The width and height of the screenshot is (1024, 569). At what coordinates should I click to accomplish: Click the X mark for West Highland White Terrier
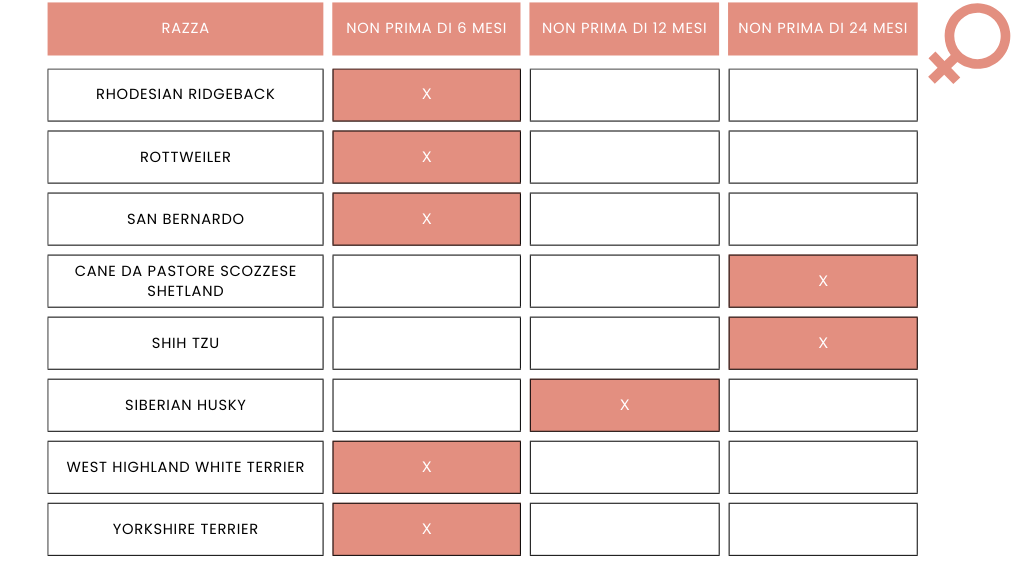(x=426, y=467)
